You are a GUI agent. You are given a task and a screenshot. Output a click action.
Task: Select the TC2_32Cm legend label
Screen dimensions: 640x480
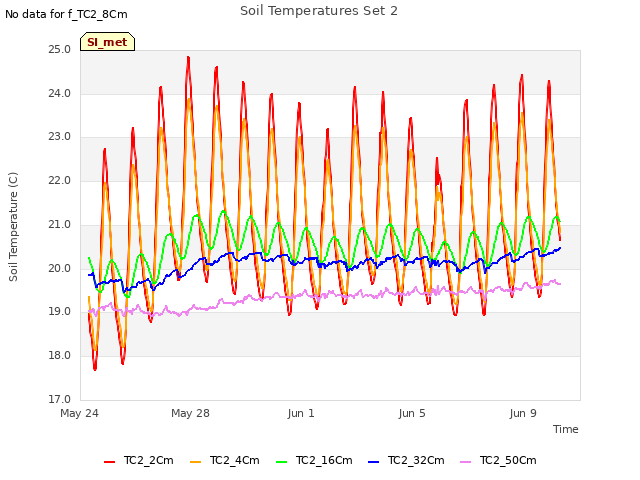pos(416,460)
